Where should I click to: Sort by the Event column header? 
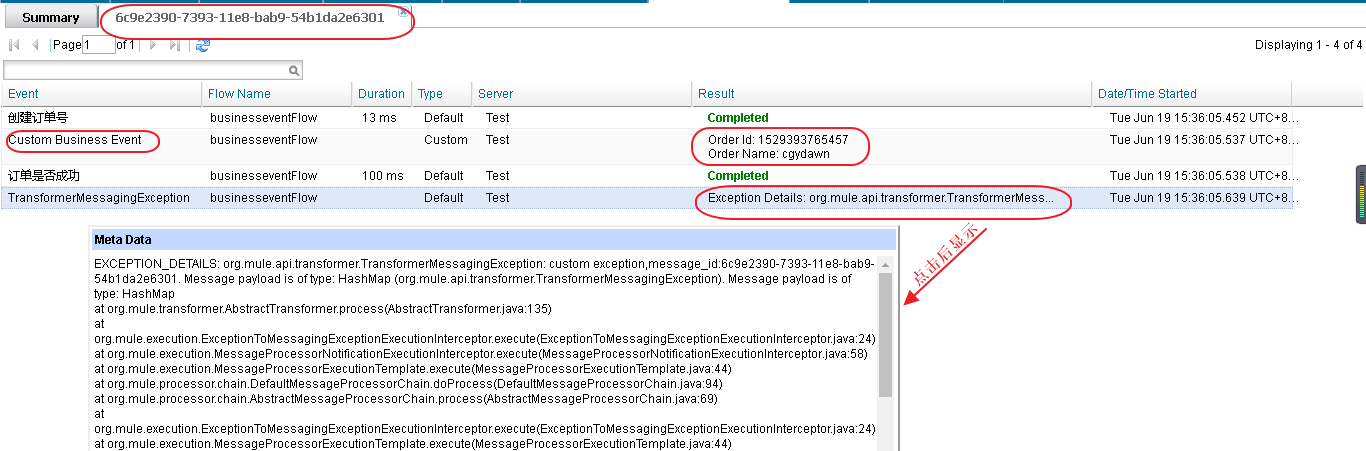tap(102, 94)
